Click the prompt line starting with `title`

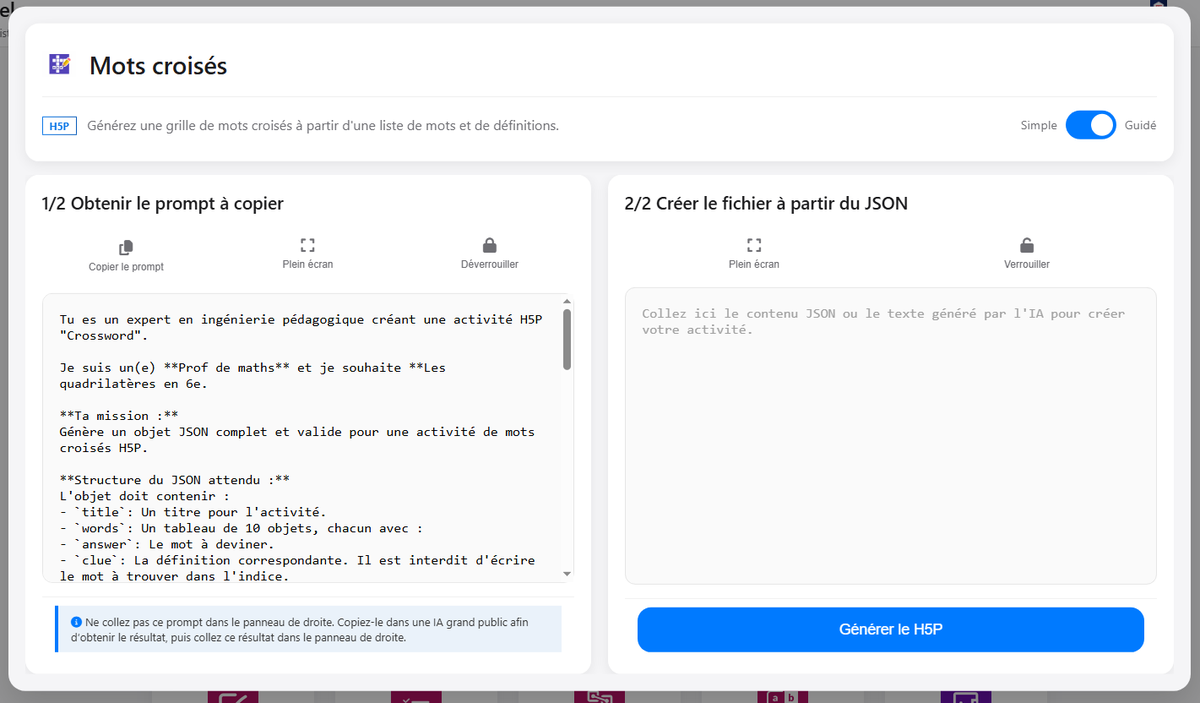point(192,512)
